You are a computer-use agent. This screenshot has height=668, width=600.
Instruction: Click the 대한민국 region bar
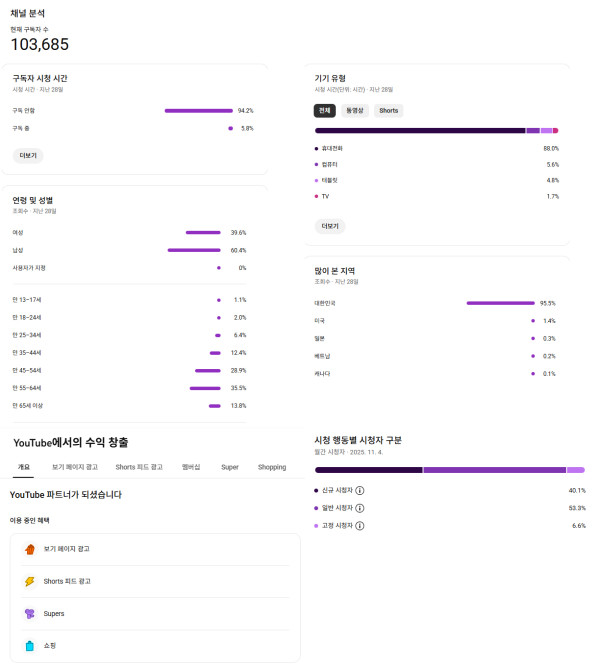point(500,303)
